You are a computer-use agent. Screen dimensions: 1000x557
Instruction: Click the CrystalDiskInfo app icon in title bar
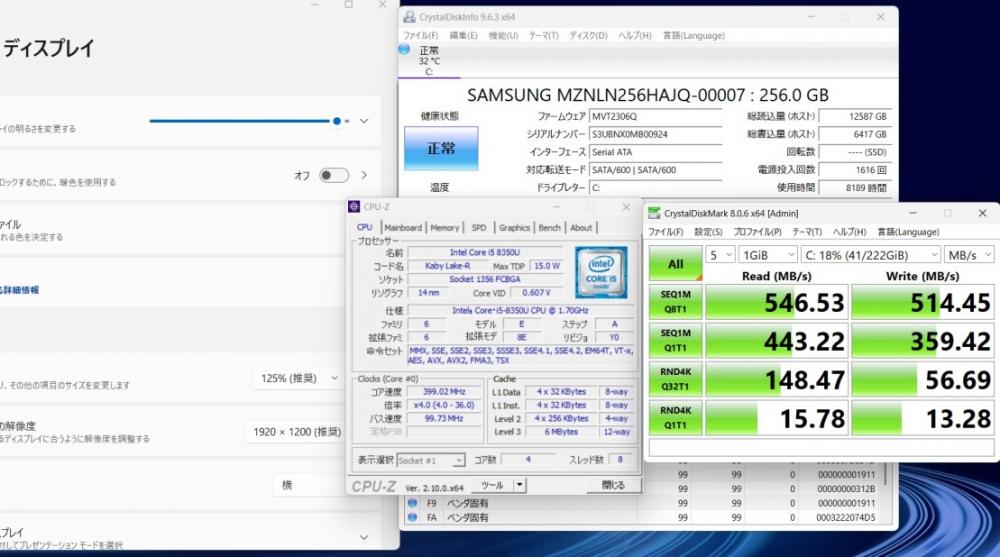409,17
